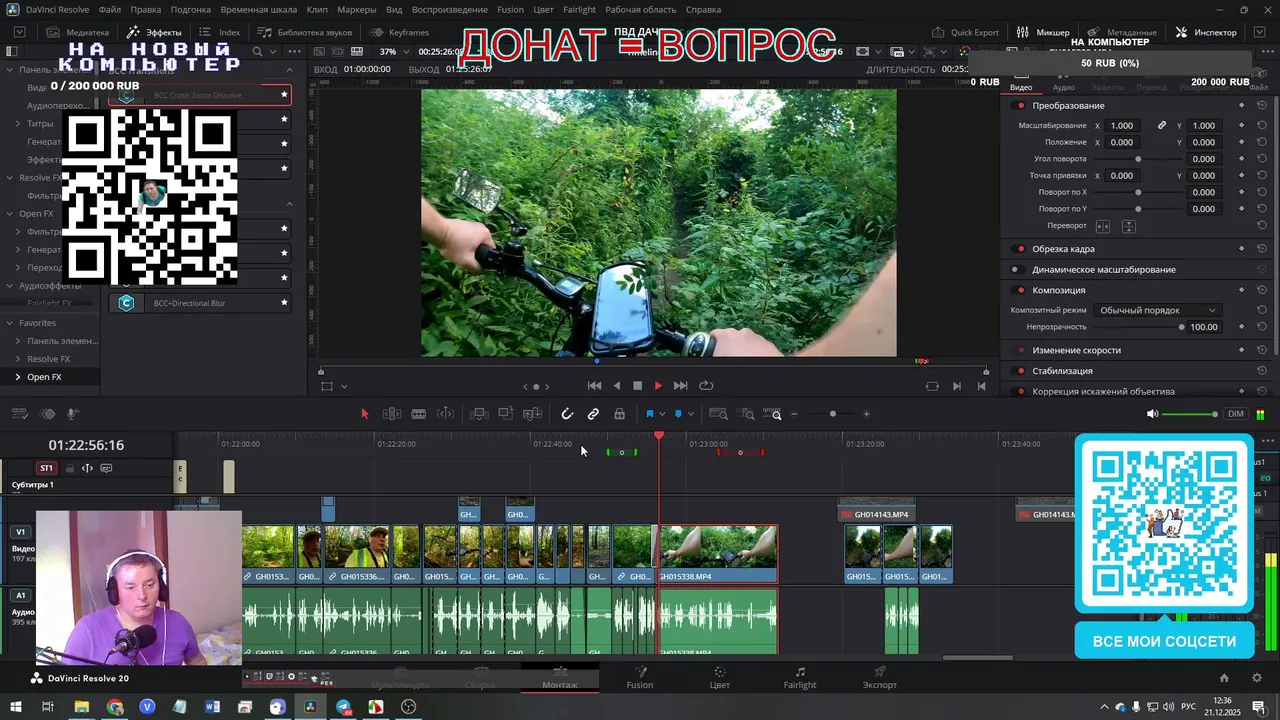Image resolution: width=1280 pixels, height=720 pixels.
Task: Open the Библиотека звуков panel
Action: (x=304, y=32)
